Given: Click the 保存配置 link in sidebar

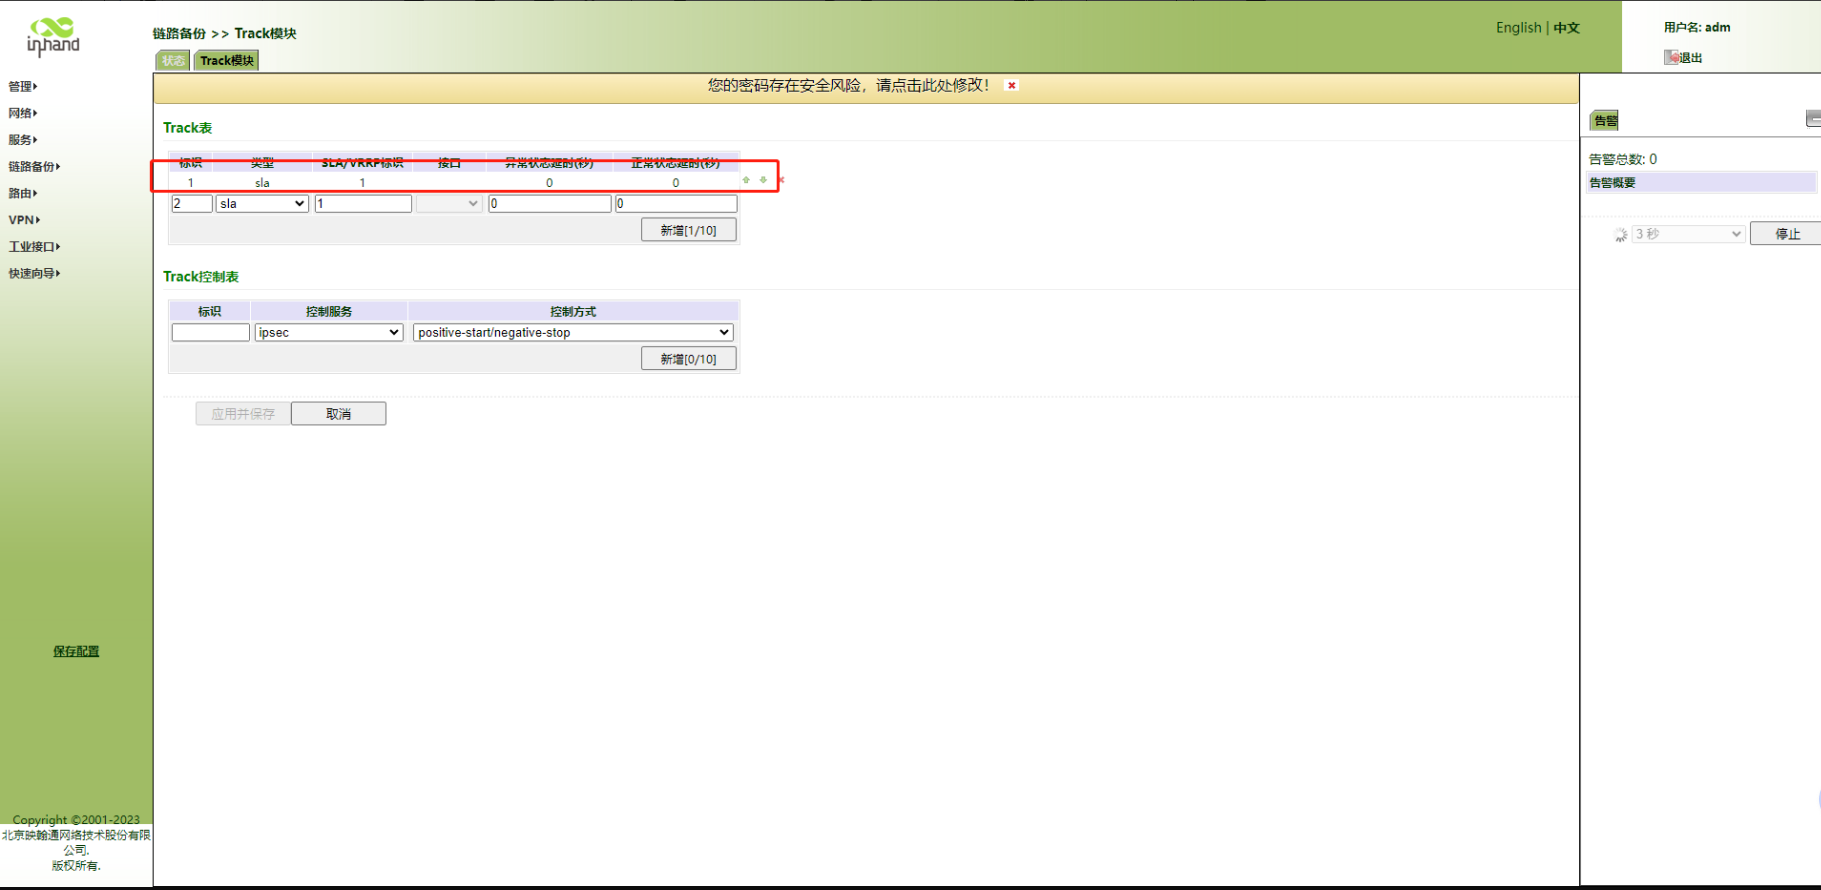Looking at the screenshot, I should 76,651.
